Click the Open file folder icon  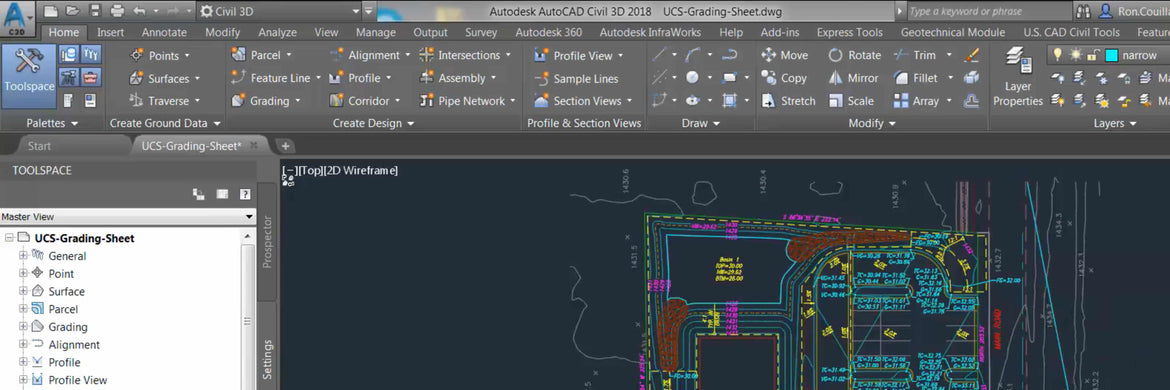(72, 11)
